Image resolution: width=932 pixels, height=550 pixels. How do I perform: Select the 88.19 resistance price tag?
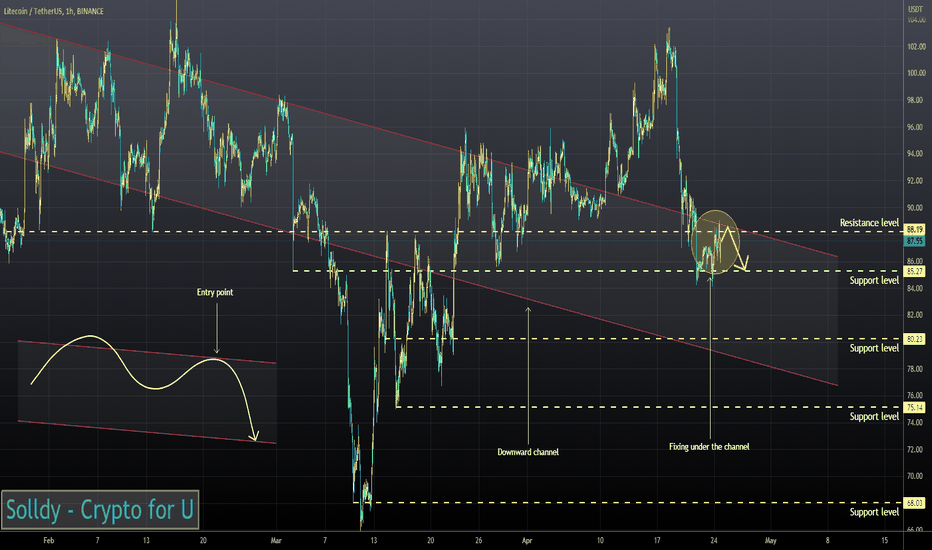pyautogui.click(x=914, y=230)
